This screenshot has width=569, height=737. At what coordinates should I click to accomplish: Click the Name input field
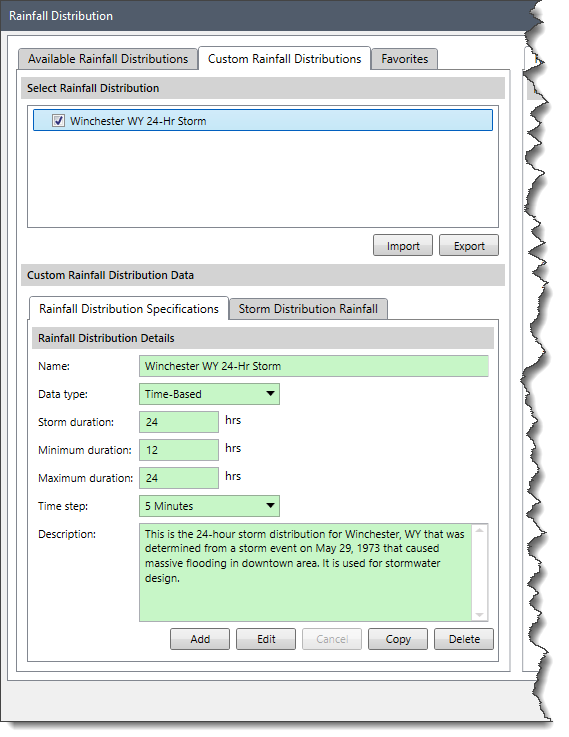point(313,366)
